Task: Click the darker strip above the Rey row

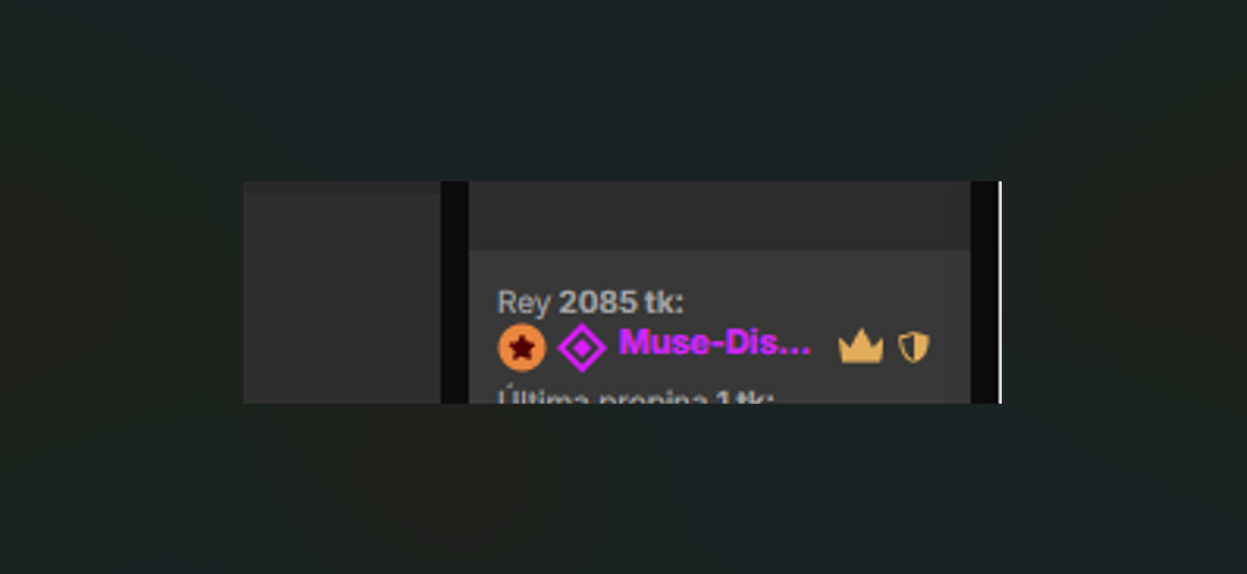Action: [719, 215]
